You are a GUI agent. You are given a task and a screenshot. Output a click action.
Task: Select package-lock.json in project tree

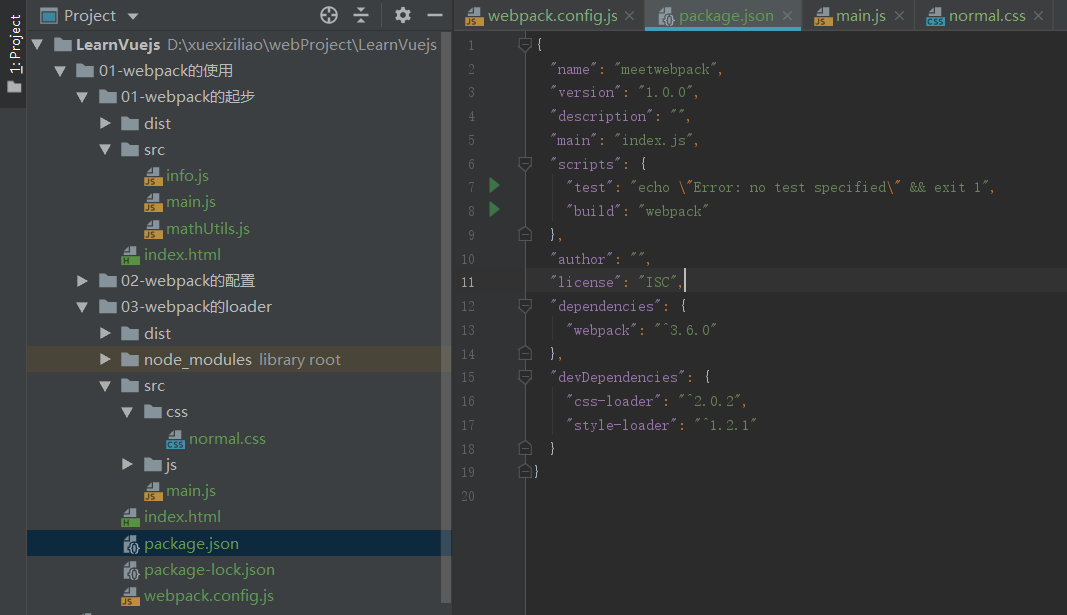tap(208, 570)
